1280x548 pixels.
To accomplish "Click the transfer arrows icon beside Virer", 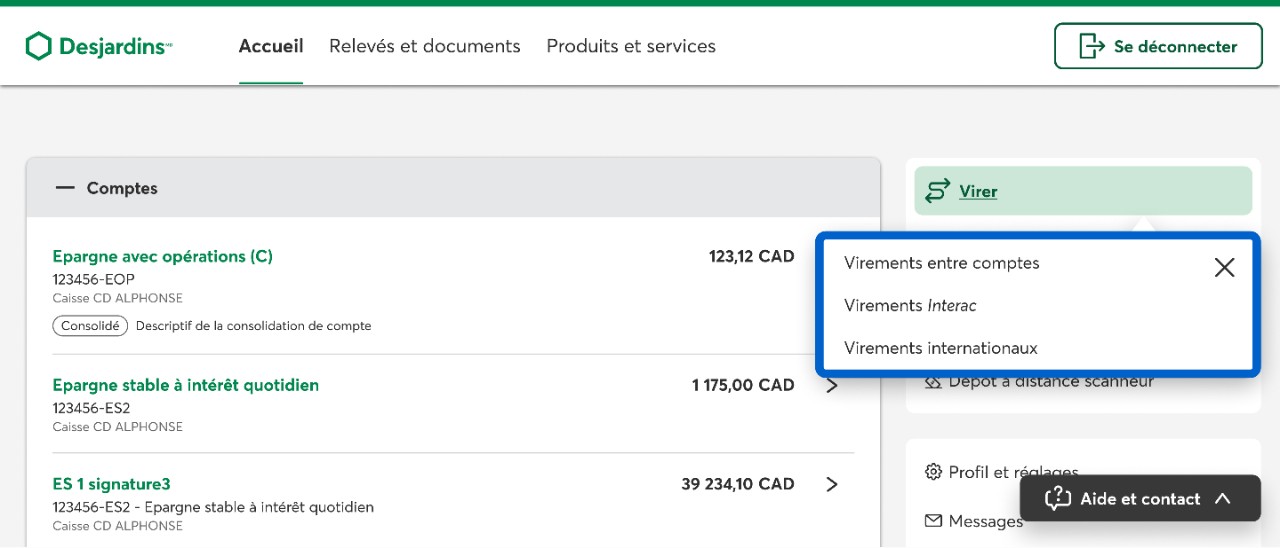I will (x=937, y=191).
